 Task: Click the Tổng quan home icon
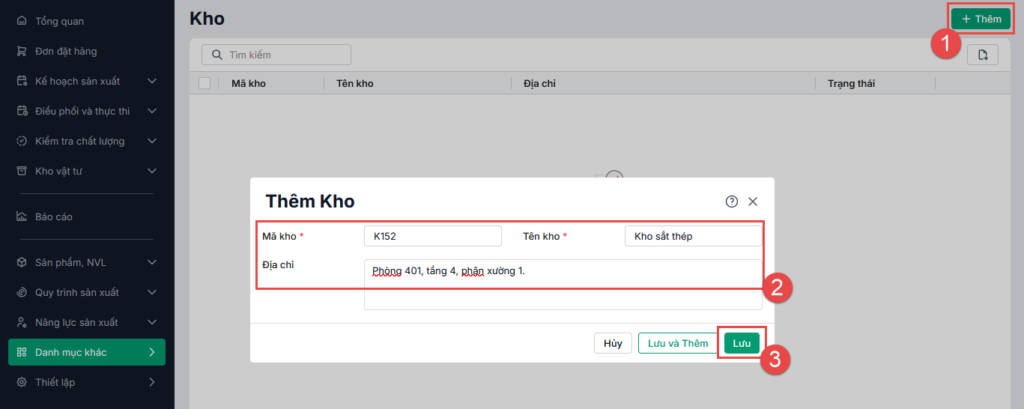22,20
